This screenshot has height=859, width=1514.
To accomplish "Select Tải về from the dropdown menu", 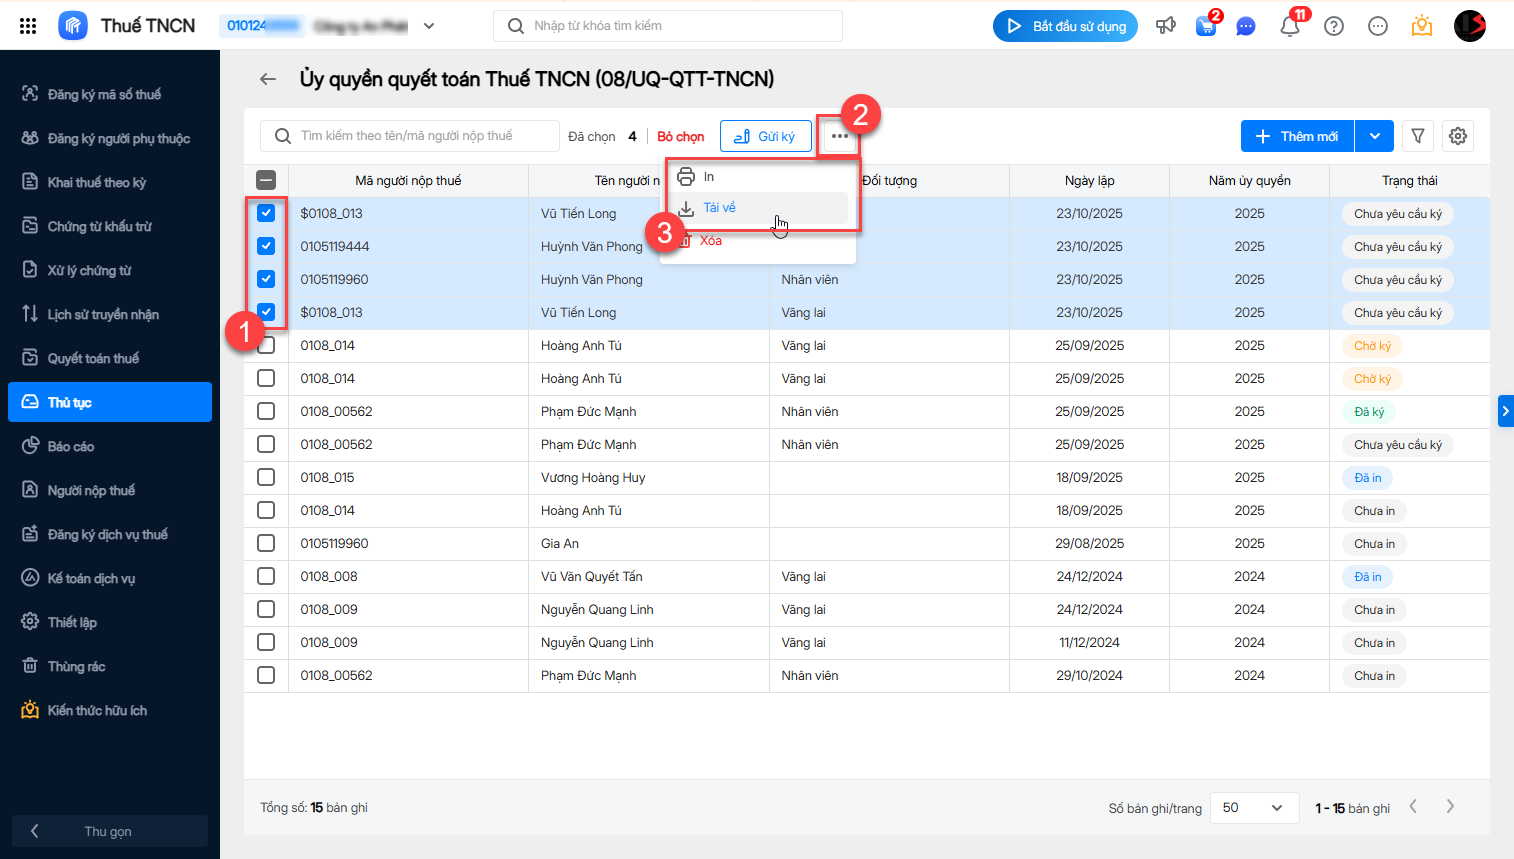I will (x=720, y=208).
